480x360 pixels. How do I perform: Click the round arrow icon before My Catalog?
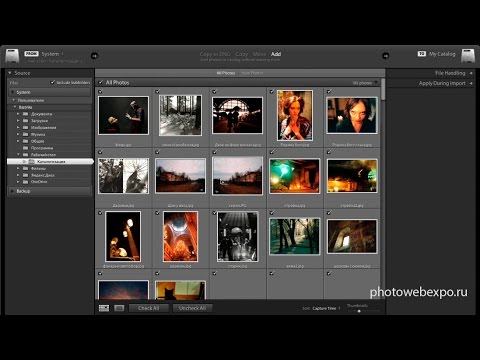[385, 56]
